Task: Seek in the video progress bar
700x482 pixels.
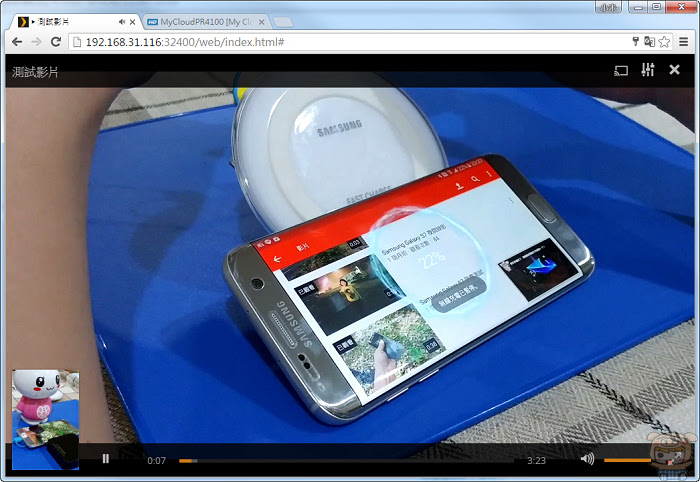Action: pos(344,461)
